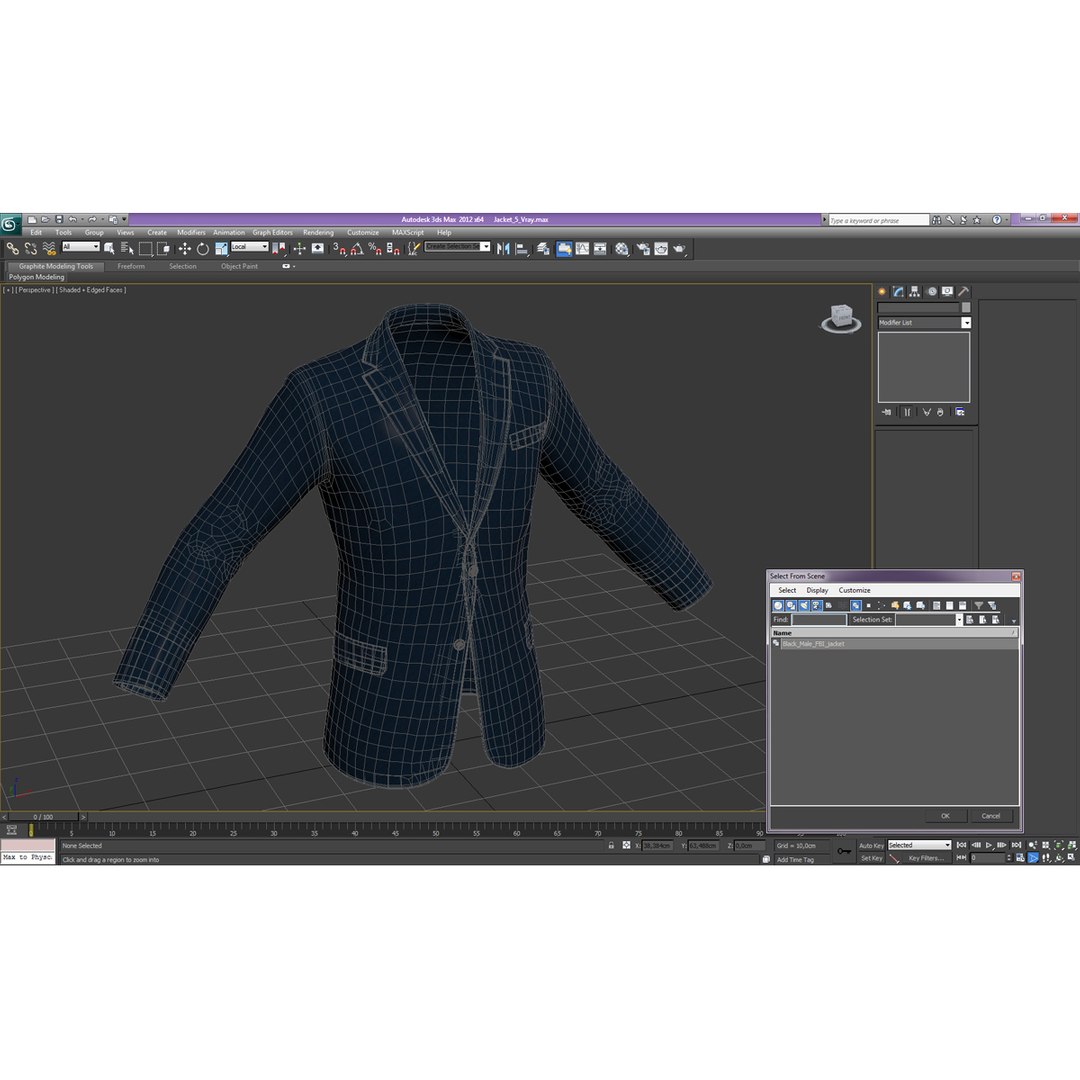Click Cancel in Select From Scene dialog

click(x=990, y=816)
